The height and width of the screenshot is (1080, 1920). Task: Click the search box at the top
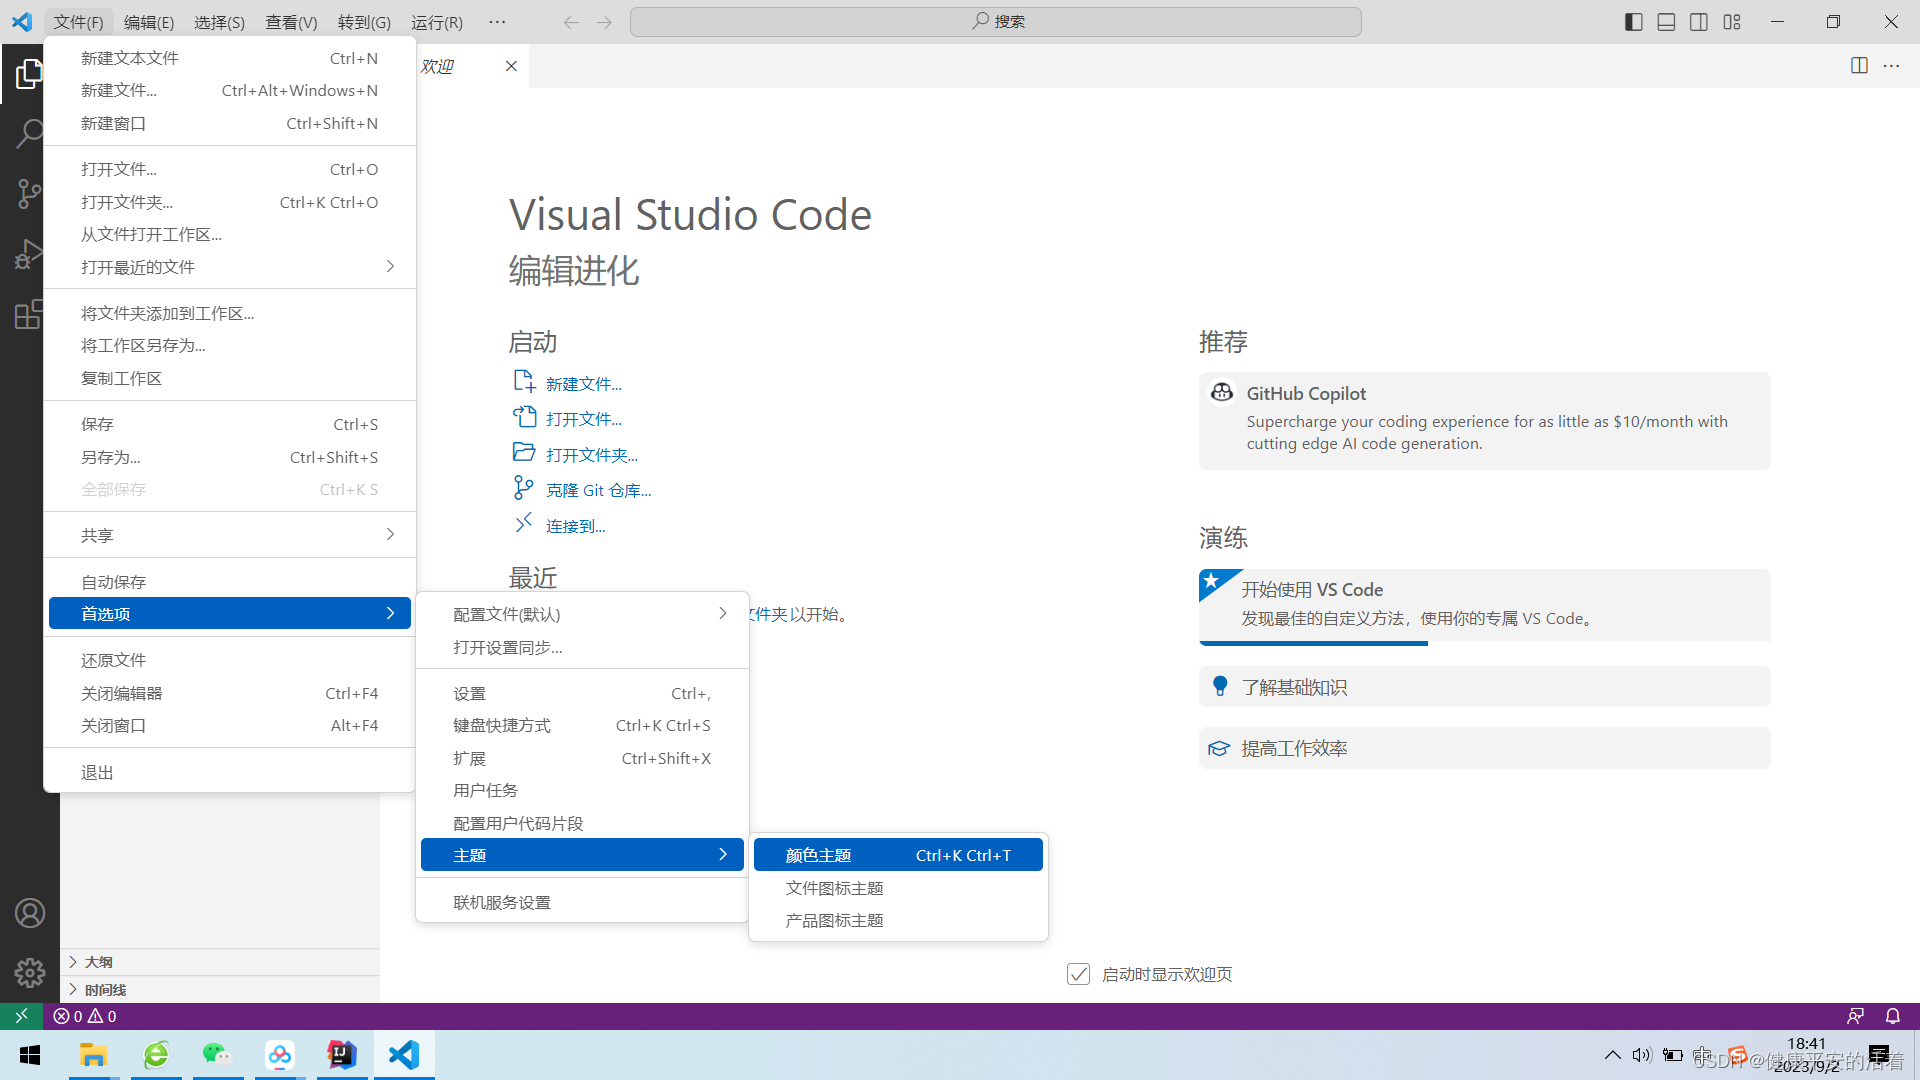995,21
